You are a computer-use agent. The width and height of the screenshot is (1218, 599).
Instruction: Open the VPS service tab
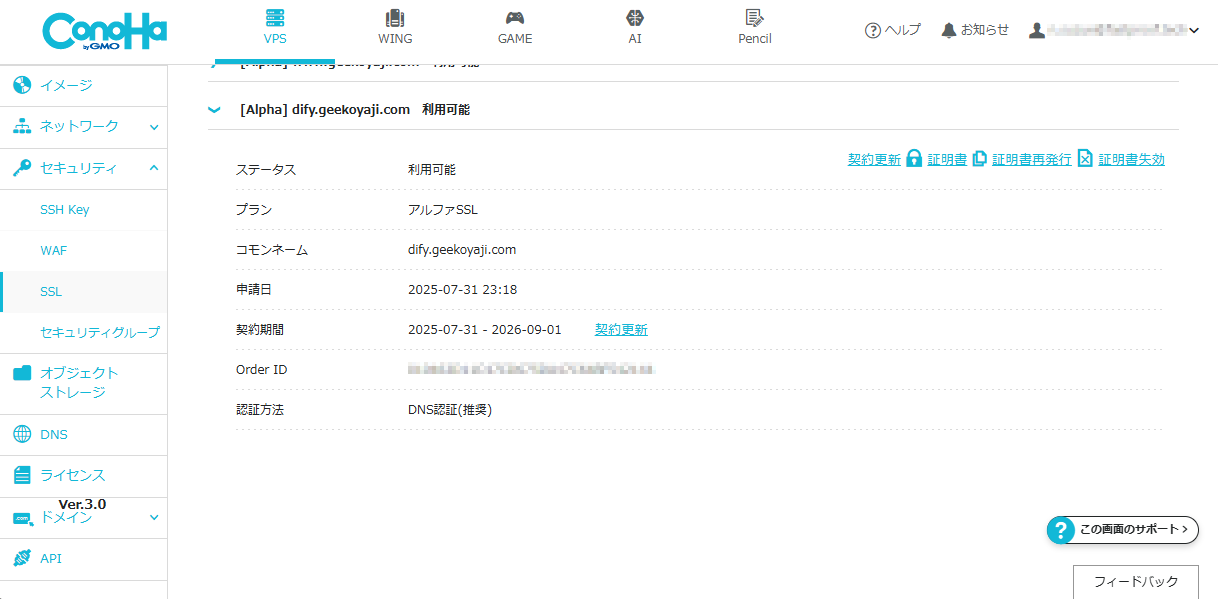274,28
